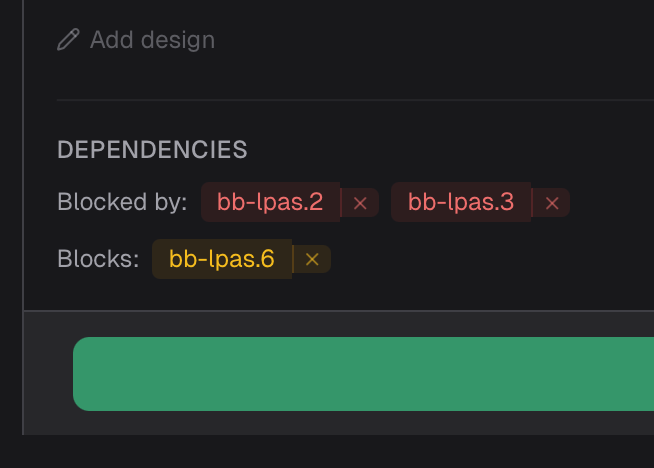Click the horizontal divider above DEPENDENCIES
This screenshot has width=654, height=468.
coord(350,100)
